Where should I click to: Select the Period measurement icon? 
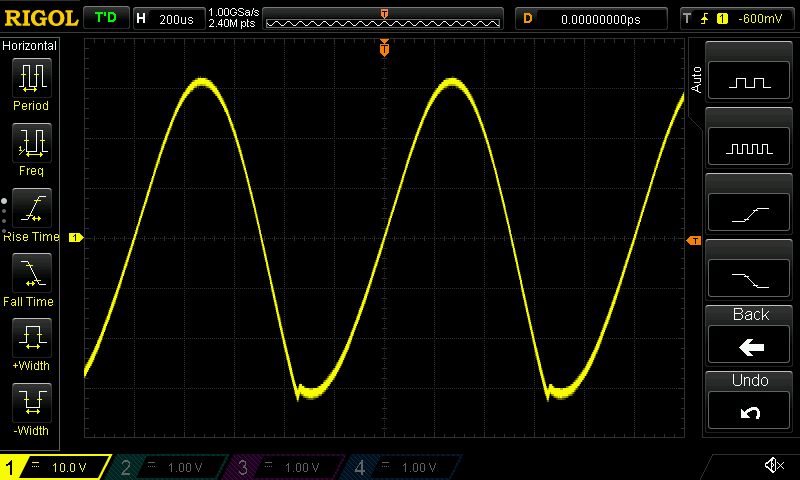[32, 78]
